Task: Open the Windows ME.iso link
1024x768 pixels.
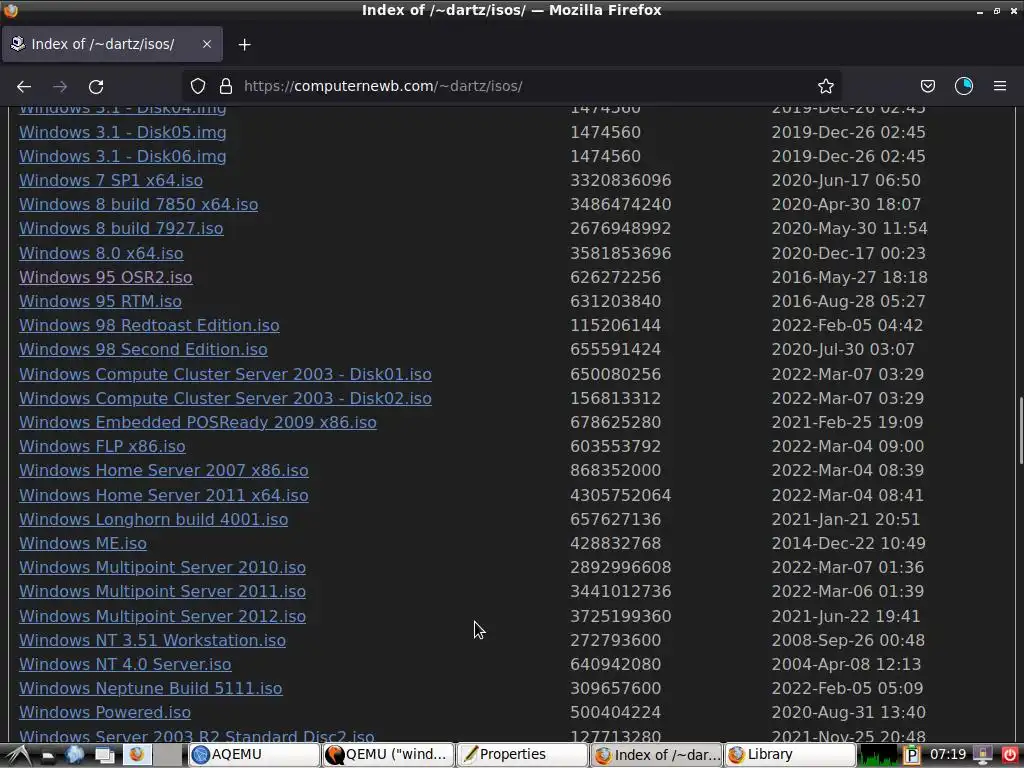Action: [x=83, y=543]
